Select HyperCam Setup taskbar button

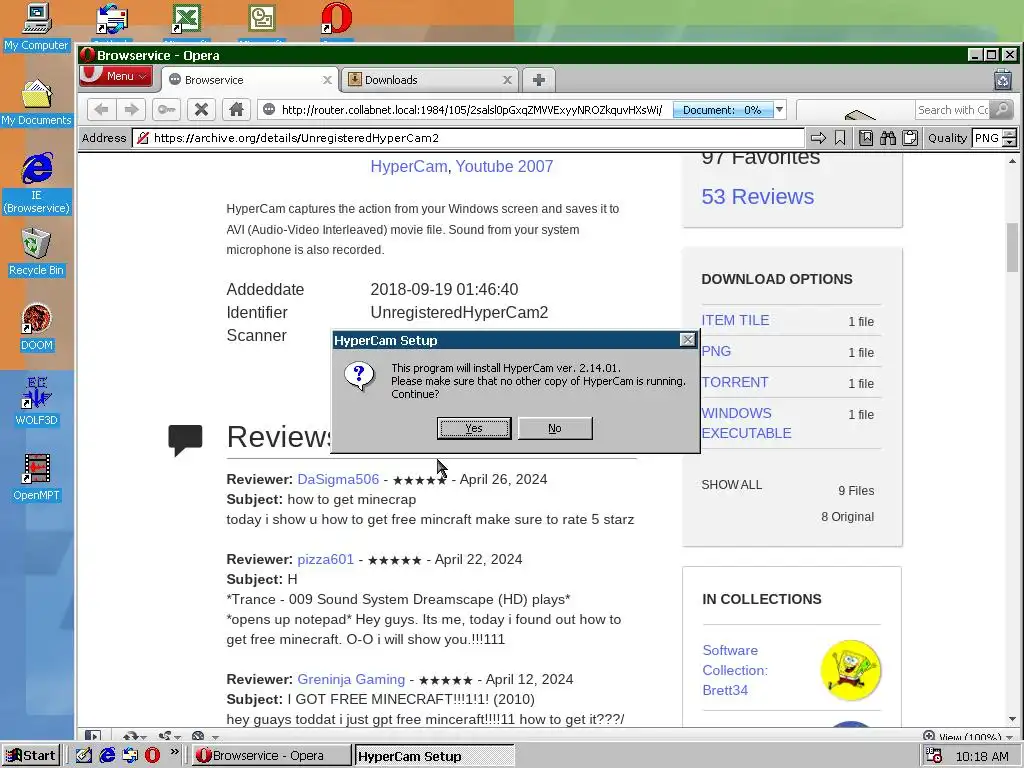coord(434,756)
